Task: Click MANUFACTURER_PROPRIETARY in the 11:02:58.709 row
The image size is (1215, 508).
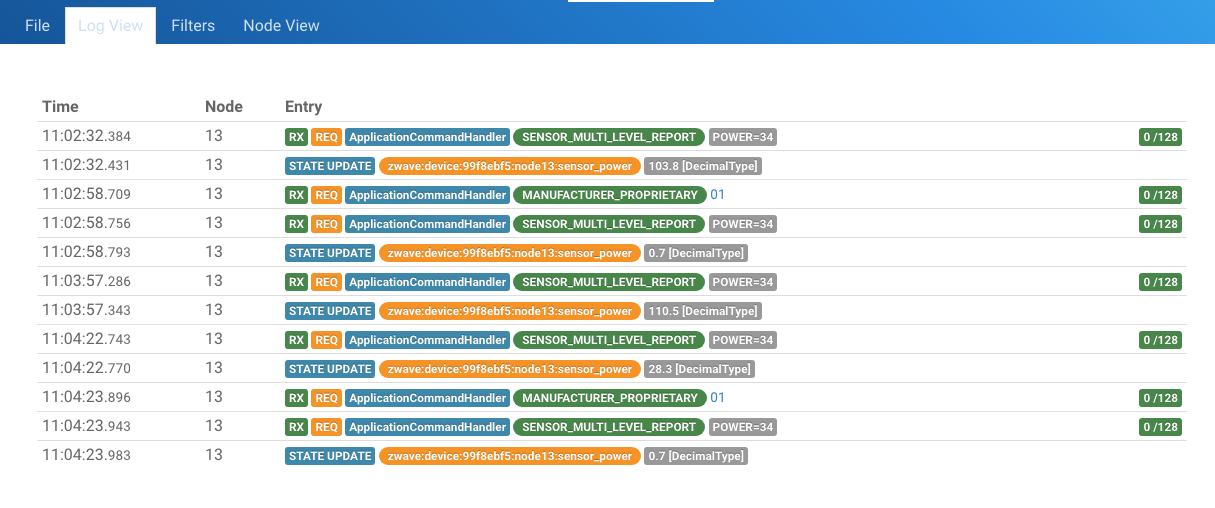Action: (609, 195)
